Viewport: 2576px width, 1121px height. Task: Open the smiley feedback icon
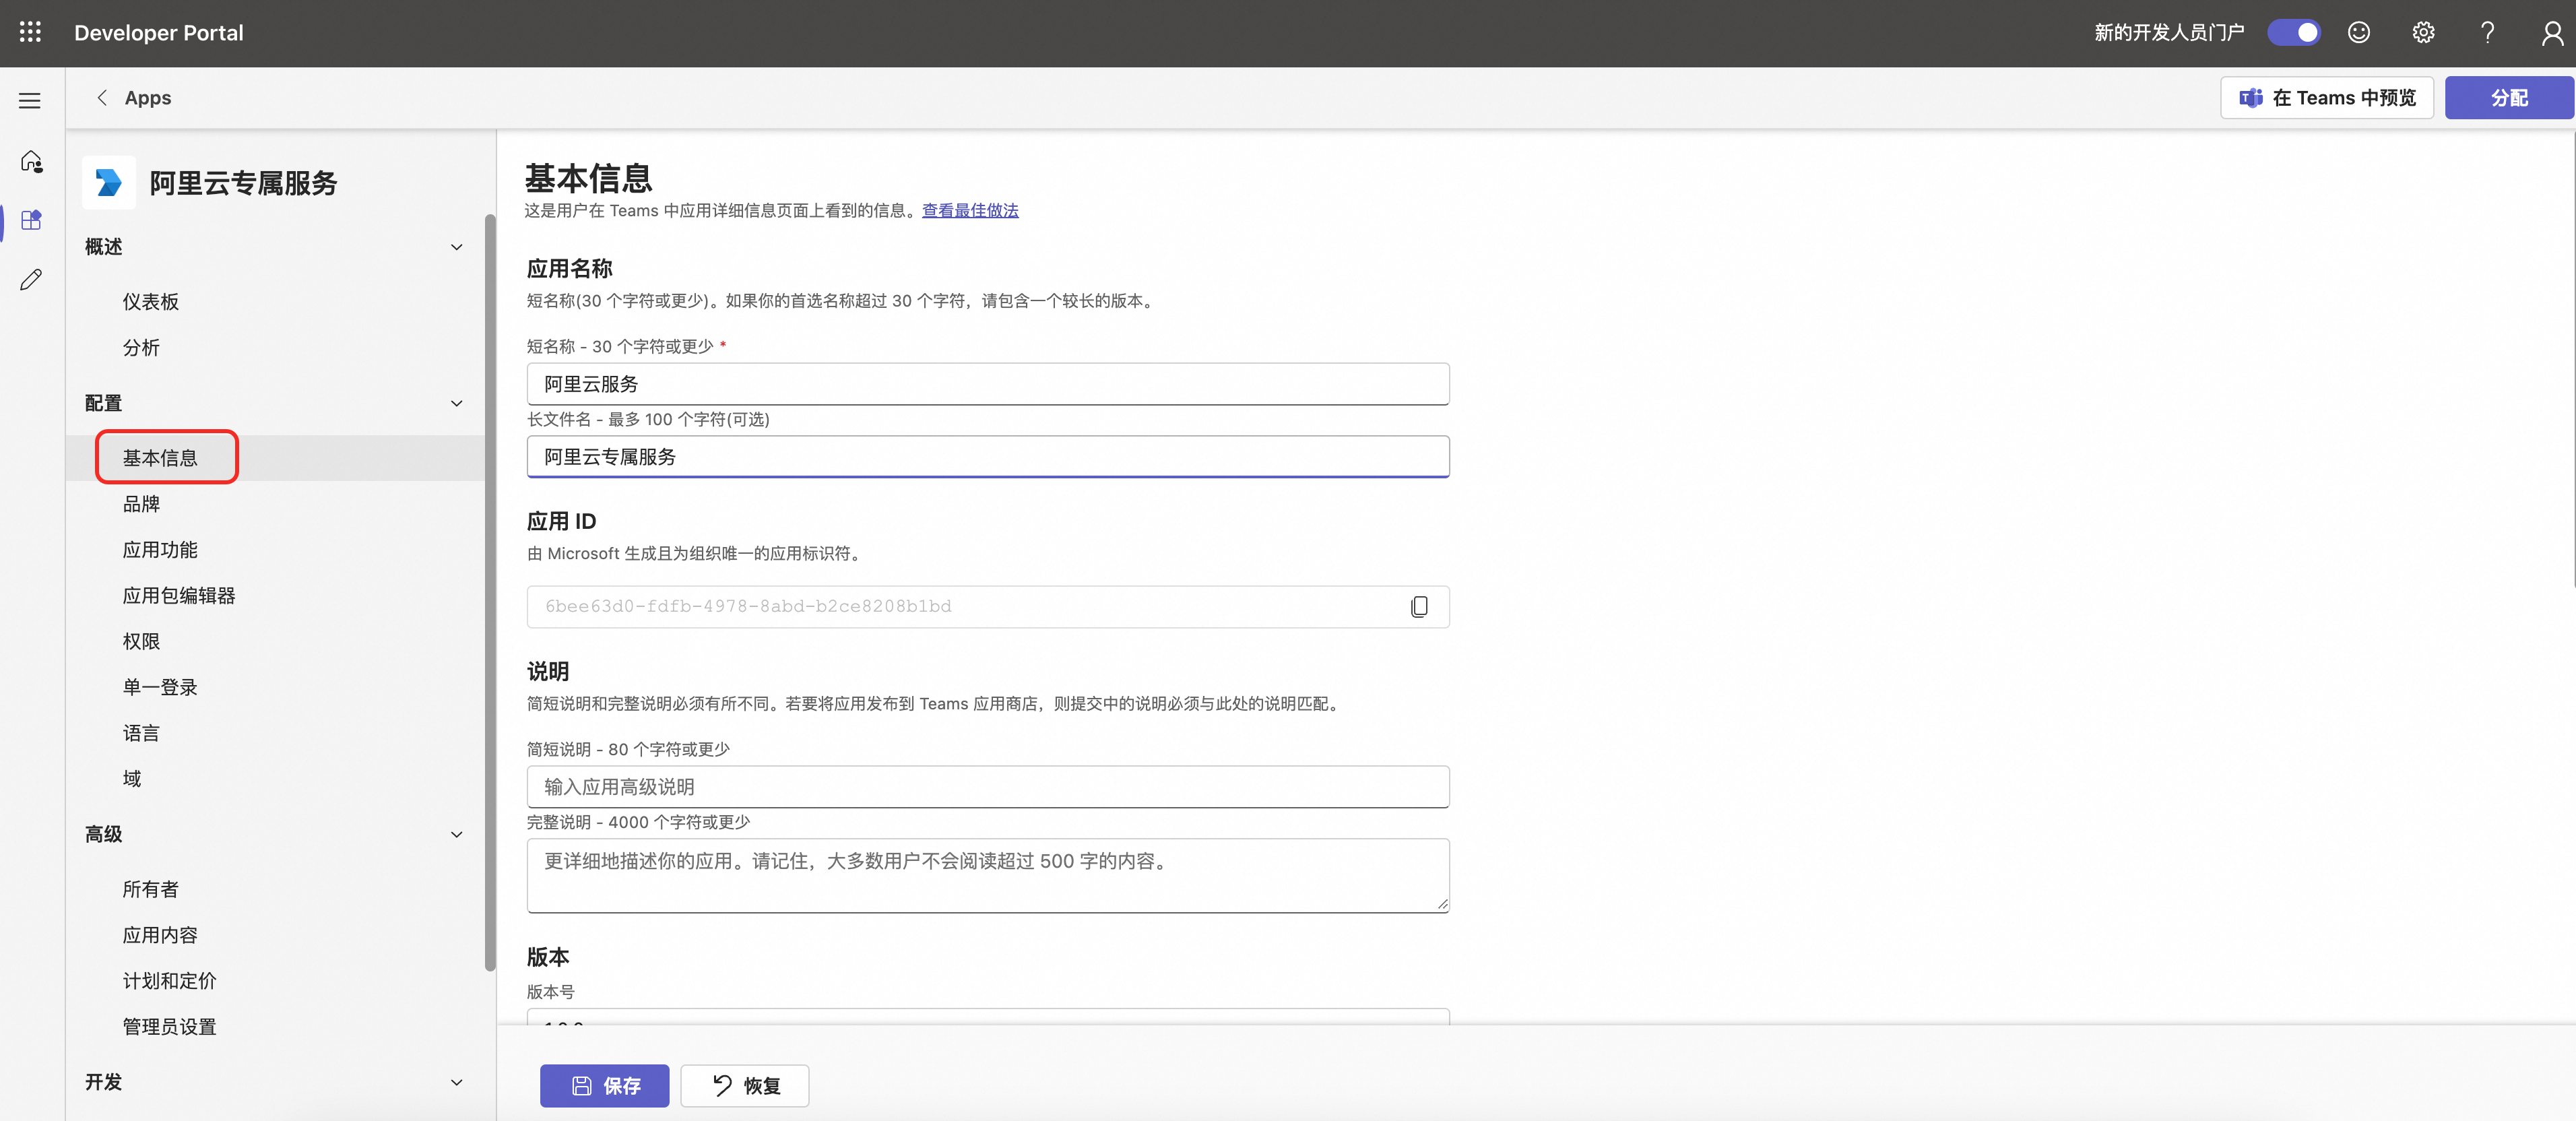click(x=2358, y=33)
